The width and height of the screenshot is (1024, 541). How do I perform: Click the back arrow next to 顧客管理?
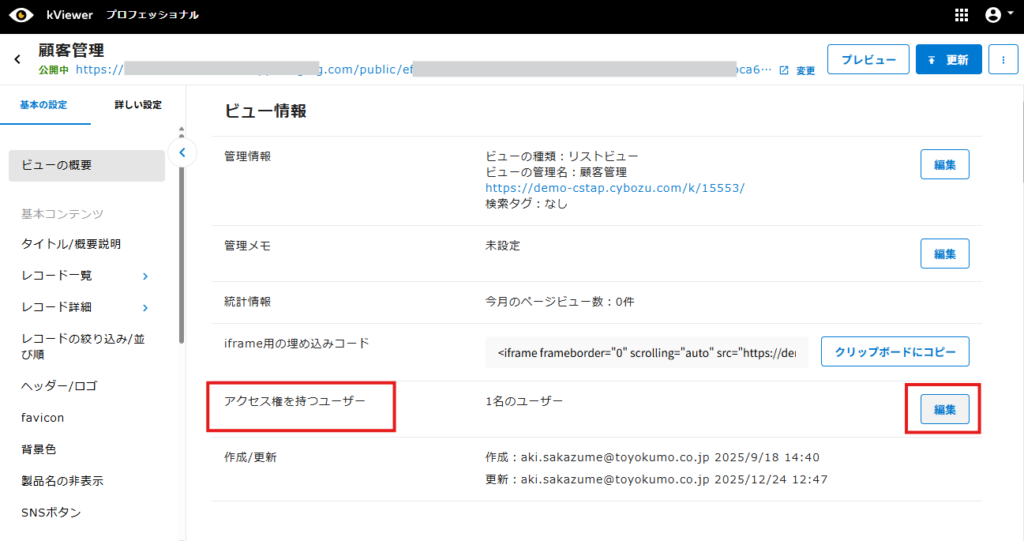tap(17, 60)
